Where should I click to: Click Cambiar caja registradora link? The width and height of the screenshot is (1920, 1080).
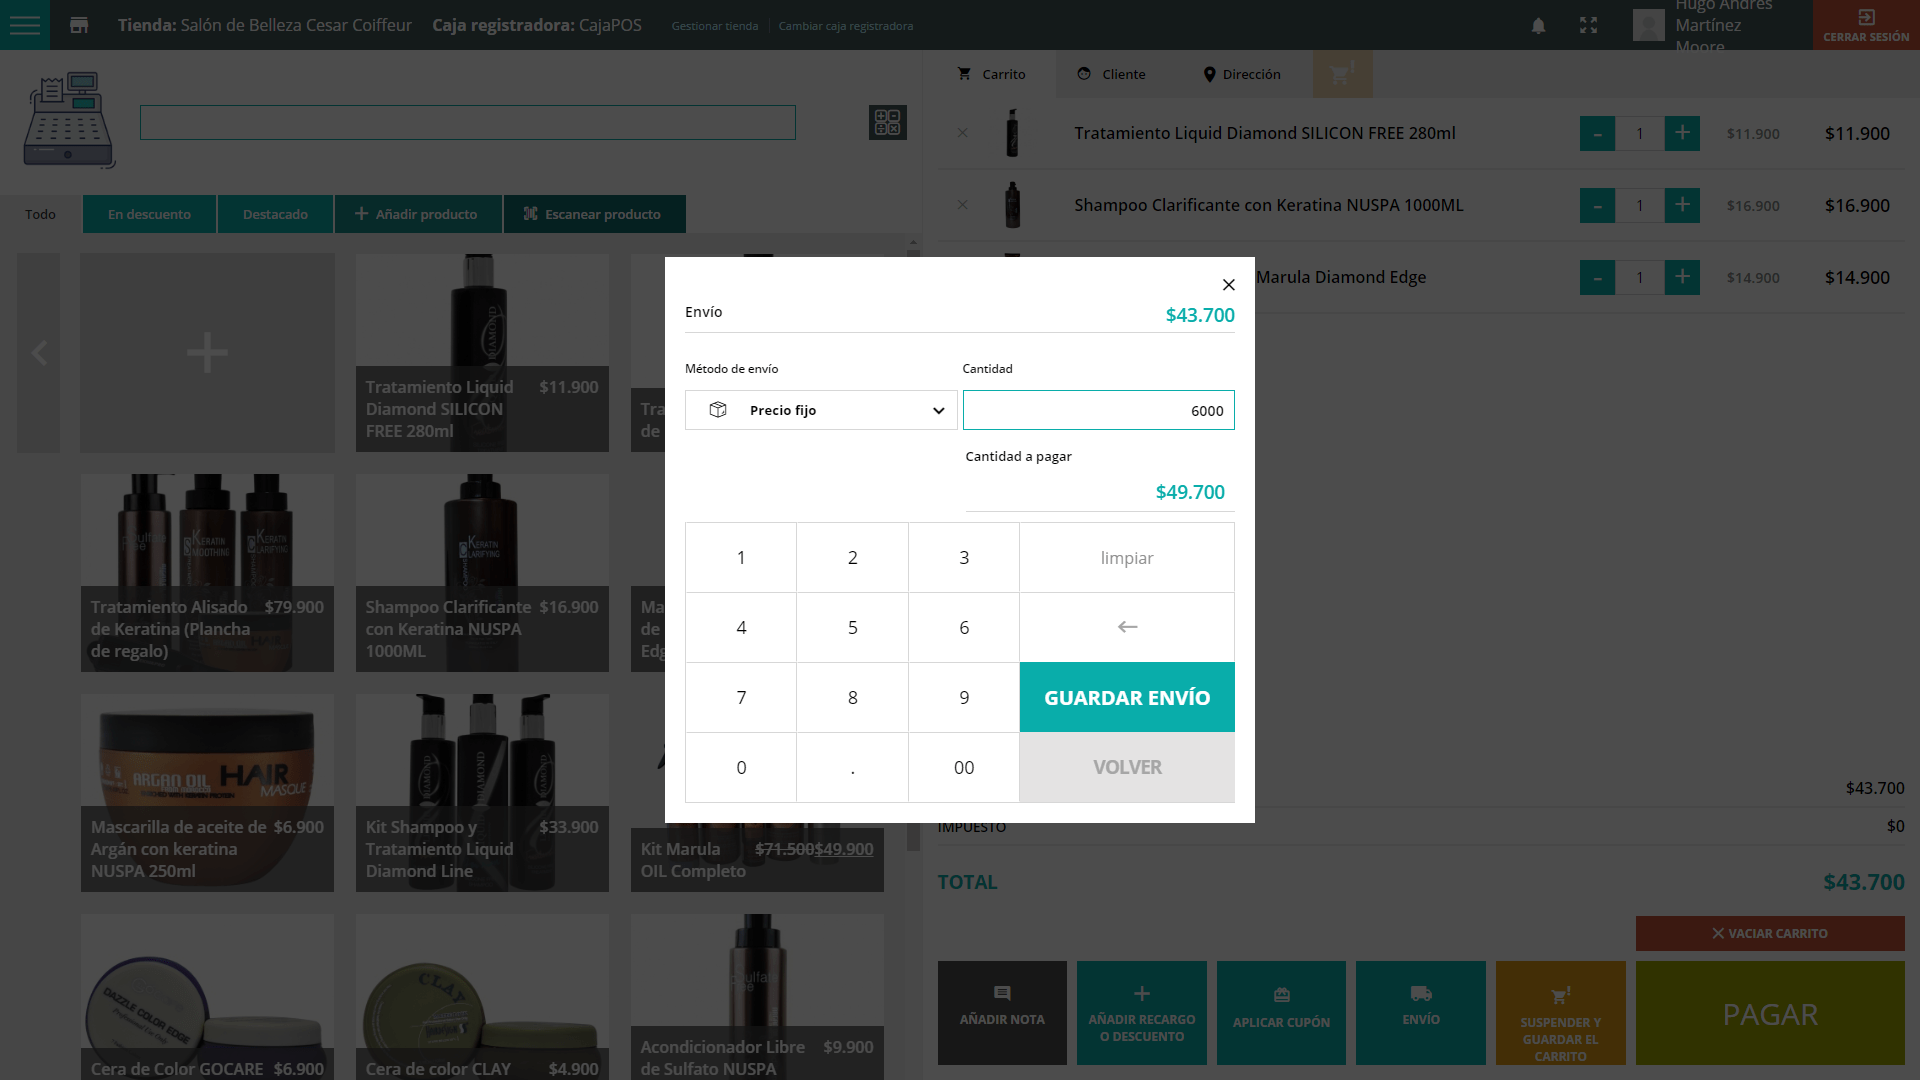pyautogui.click(x=846, y=26)
